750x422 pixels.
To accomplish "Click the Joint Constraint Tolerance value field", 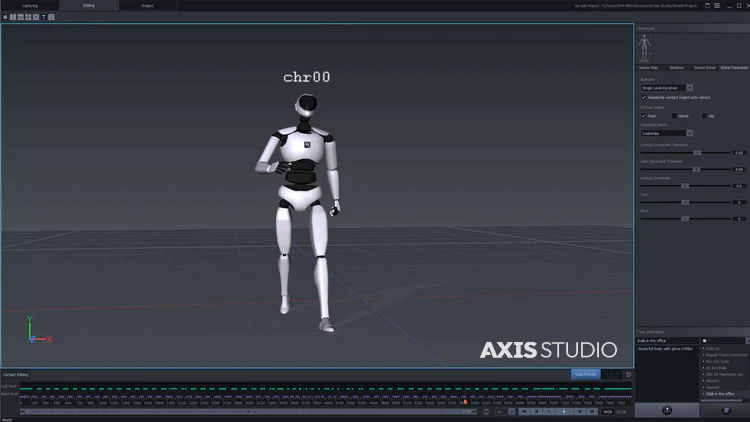I will click(739, 169).
